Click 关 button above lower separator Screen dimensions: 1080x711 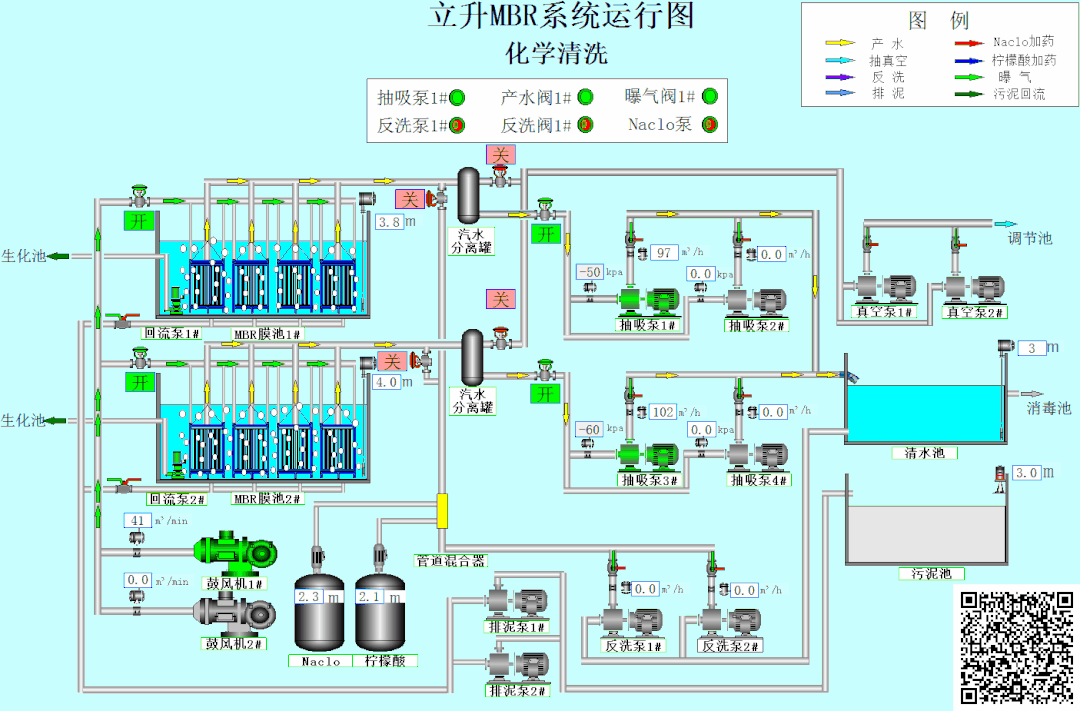pos(500,299)
